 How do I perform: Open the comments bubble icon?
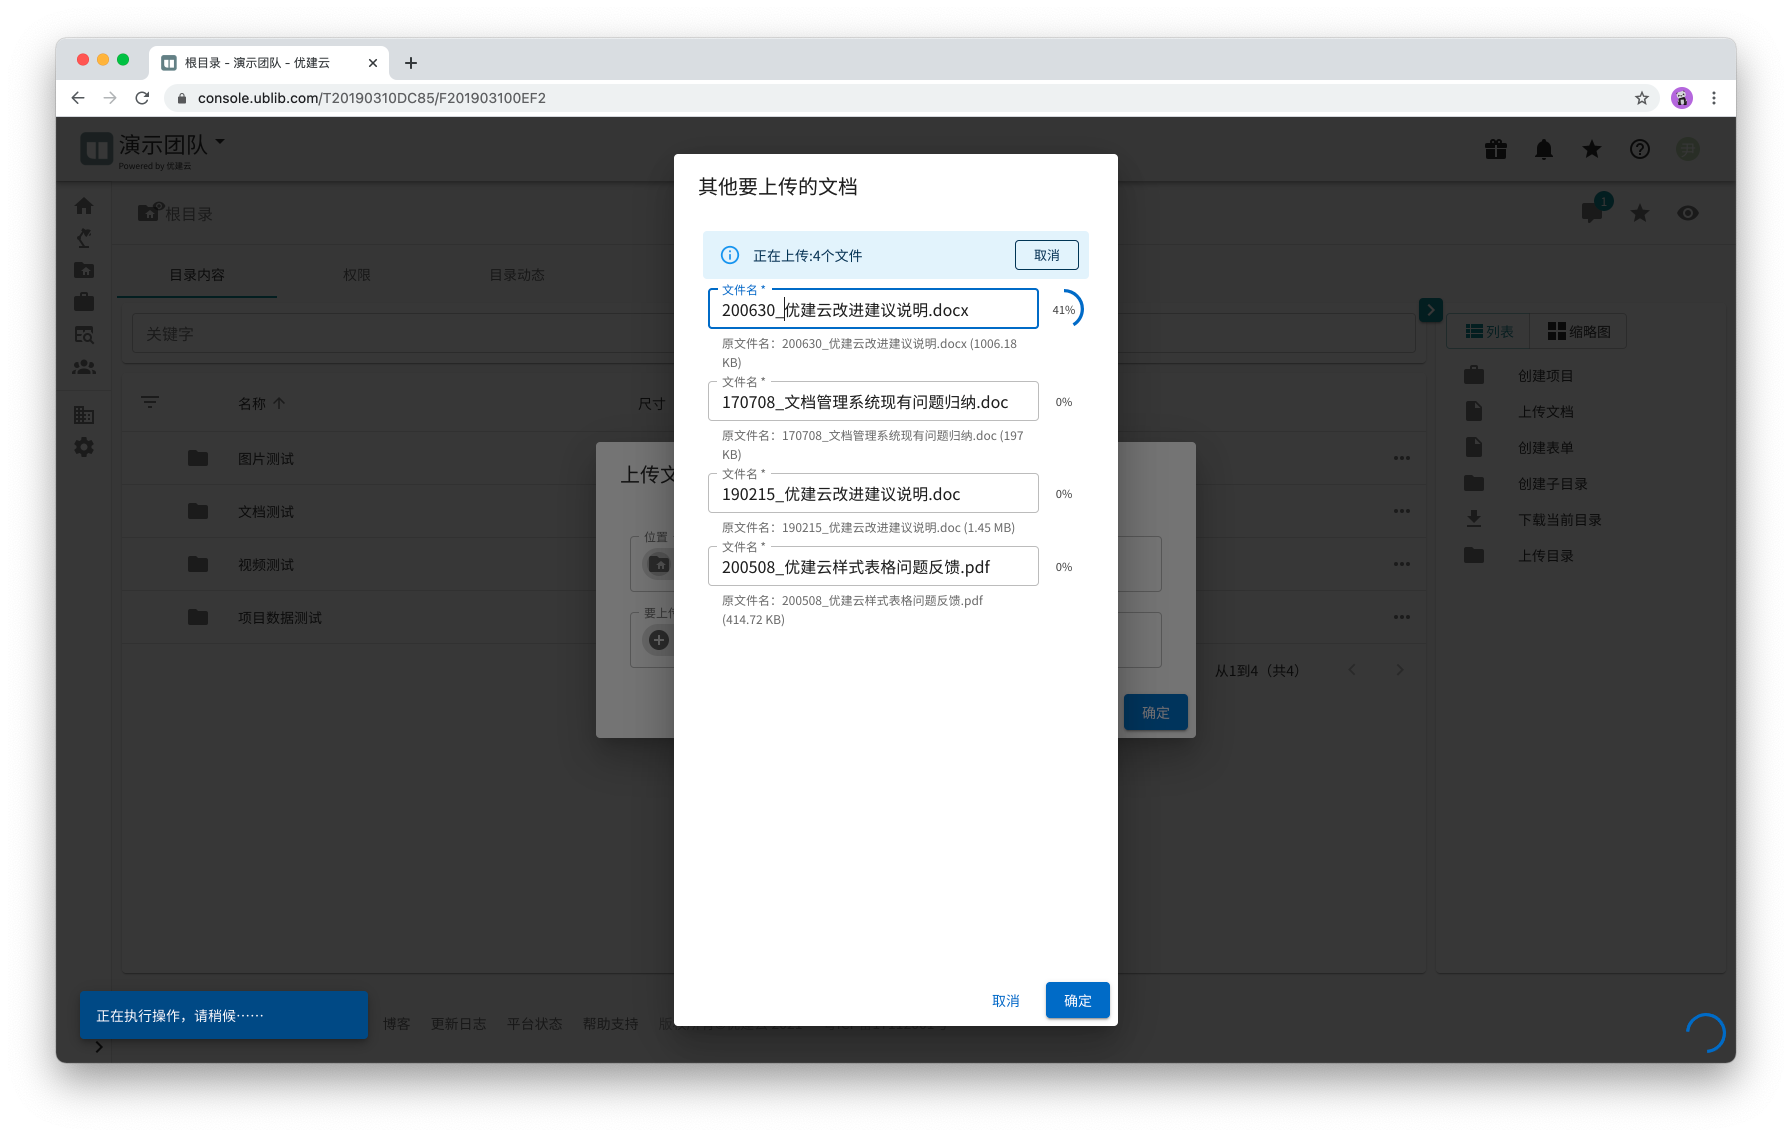click(1592, 212)
